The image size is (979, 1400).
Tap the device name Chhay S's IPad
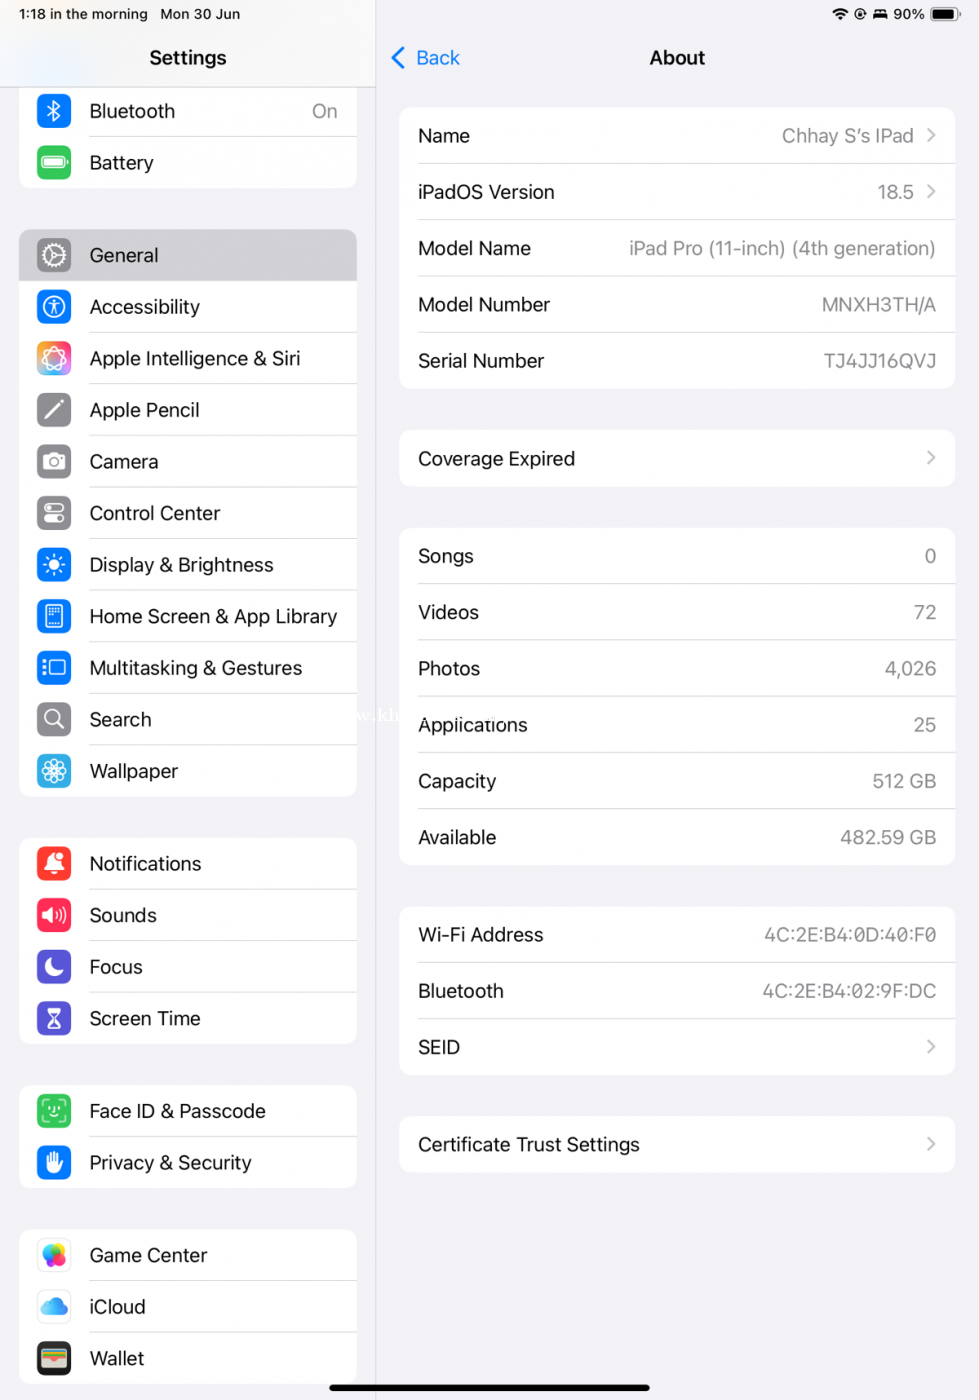(848, 136)
